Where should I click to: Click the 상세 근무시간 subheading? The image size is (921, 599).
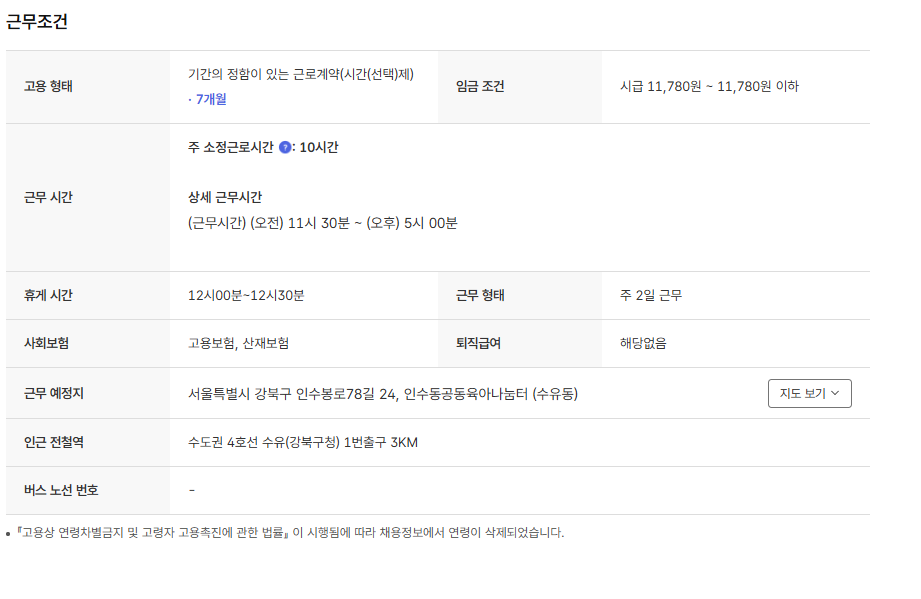coord(225,197)
